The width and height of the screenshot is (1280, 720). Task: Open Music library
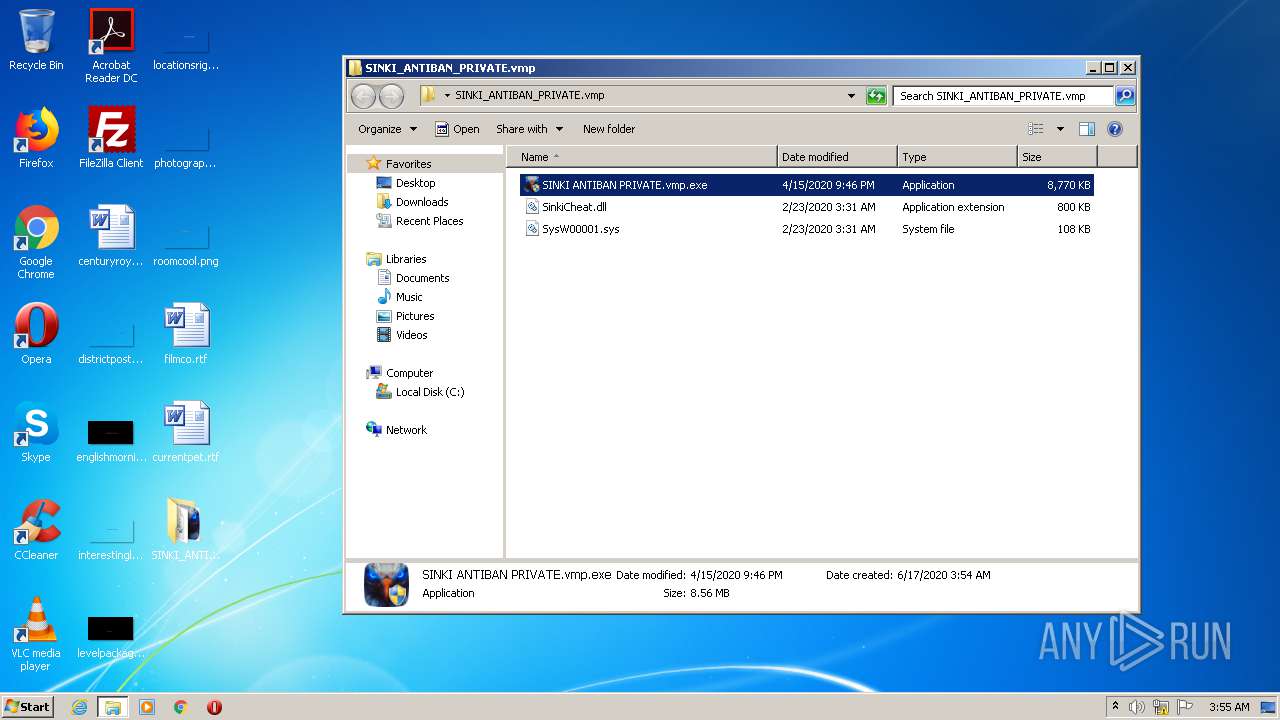409,297
